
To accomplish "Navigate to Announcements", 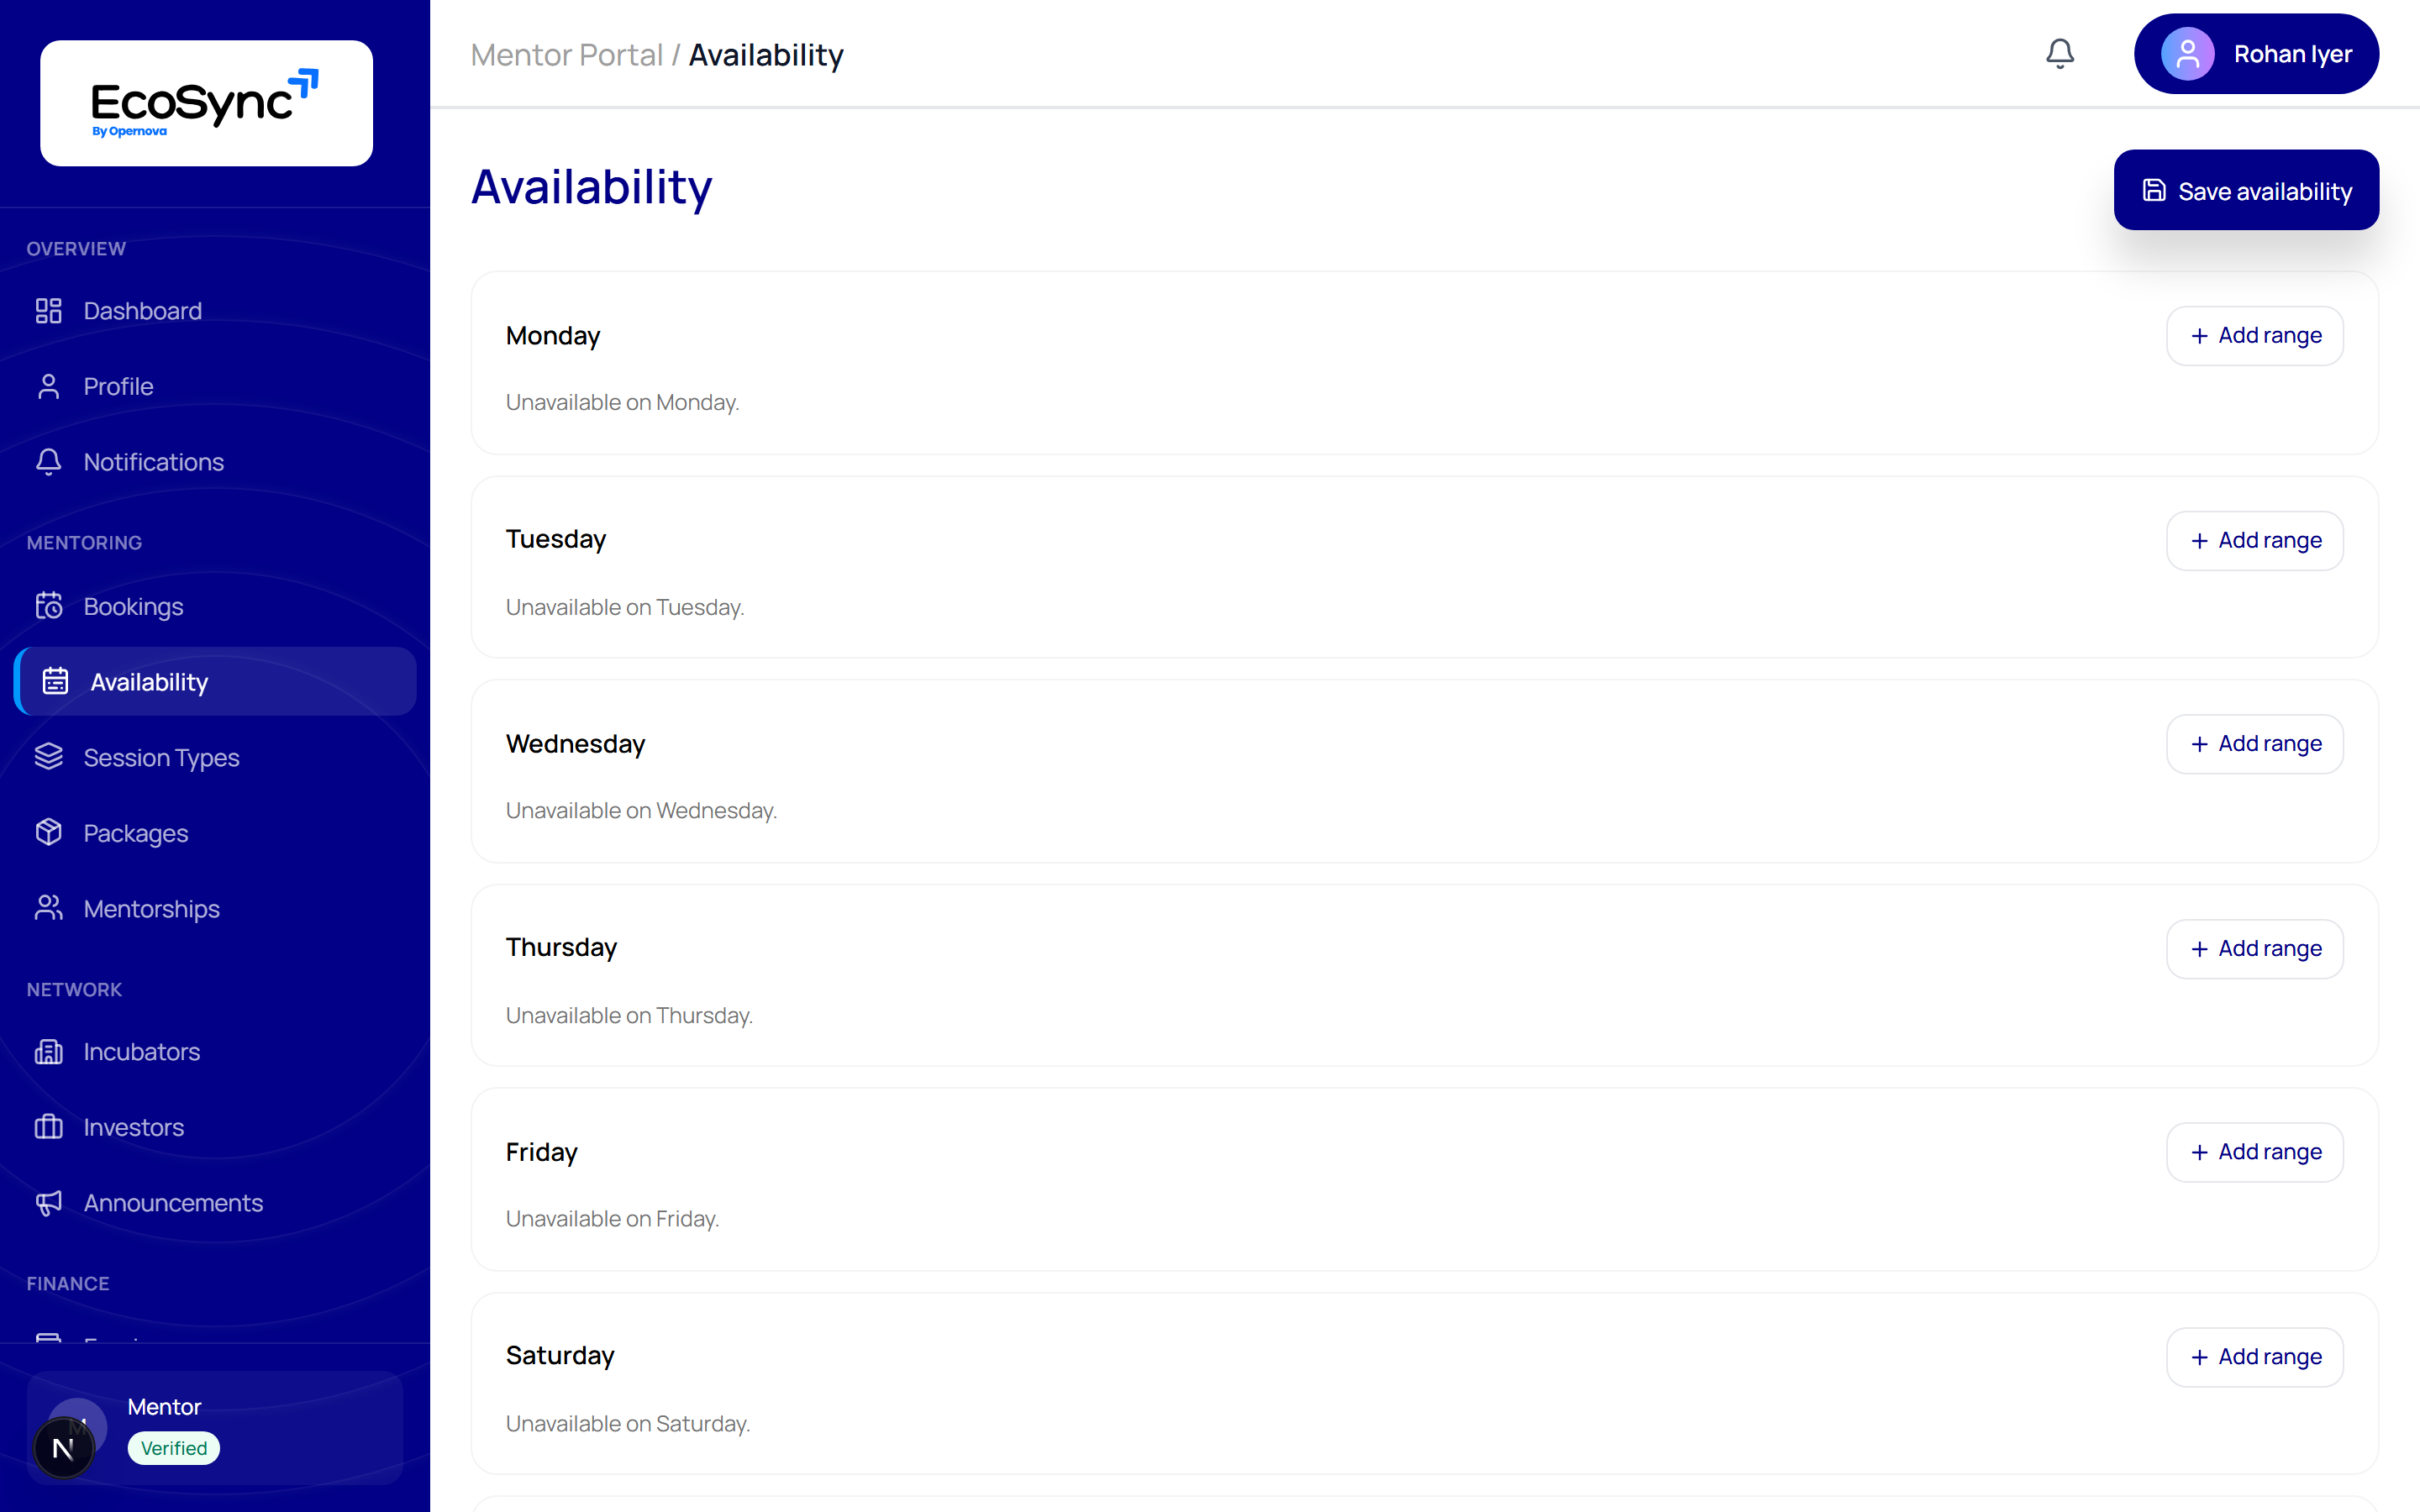I will pos(215,1203).
